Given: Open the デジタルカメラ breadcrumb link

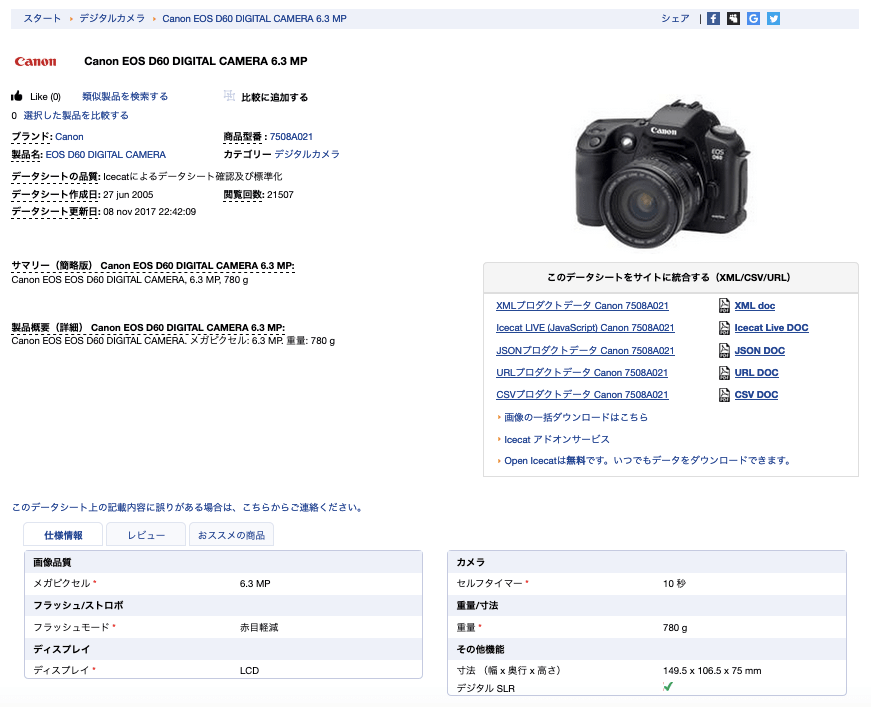Looking at the screenshot, I should [x=112, y=18].
